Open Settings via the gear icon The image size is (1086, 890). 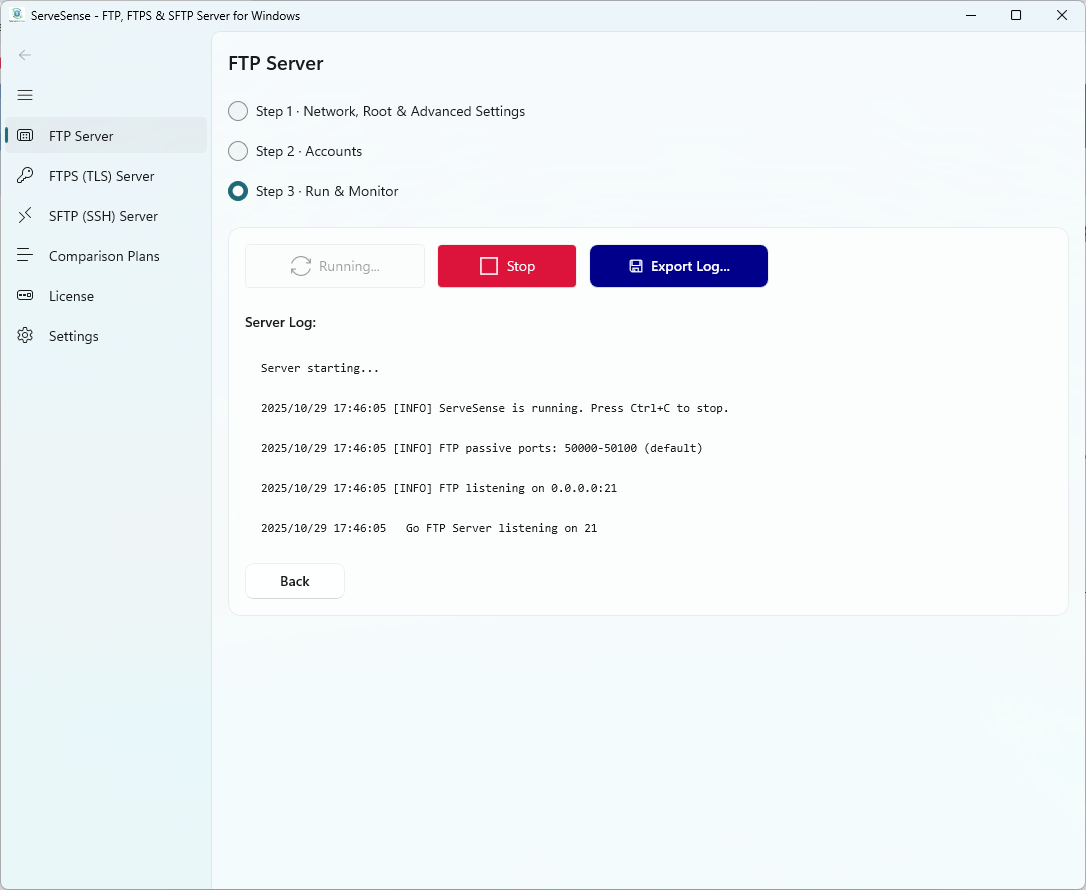(x=24, y=335)
